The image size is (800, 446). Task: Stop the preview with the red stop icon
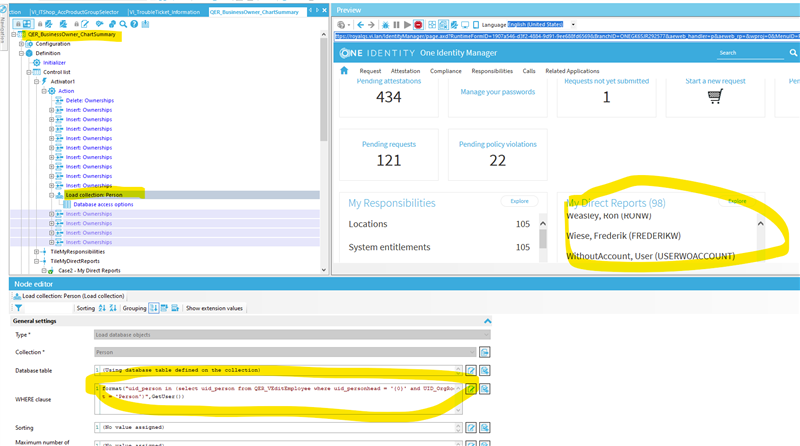(x=418, y=24)
